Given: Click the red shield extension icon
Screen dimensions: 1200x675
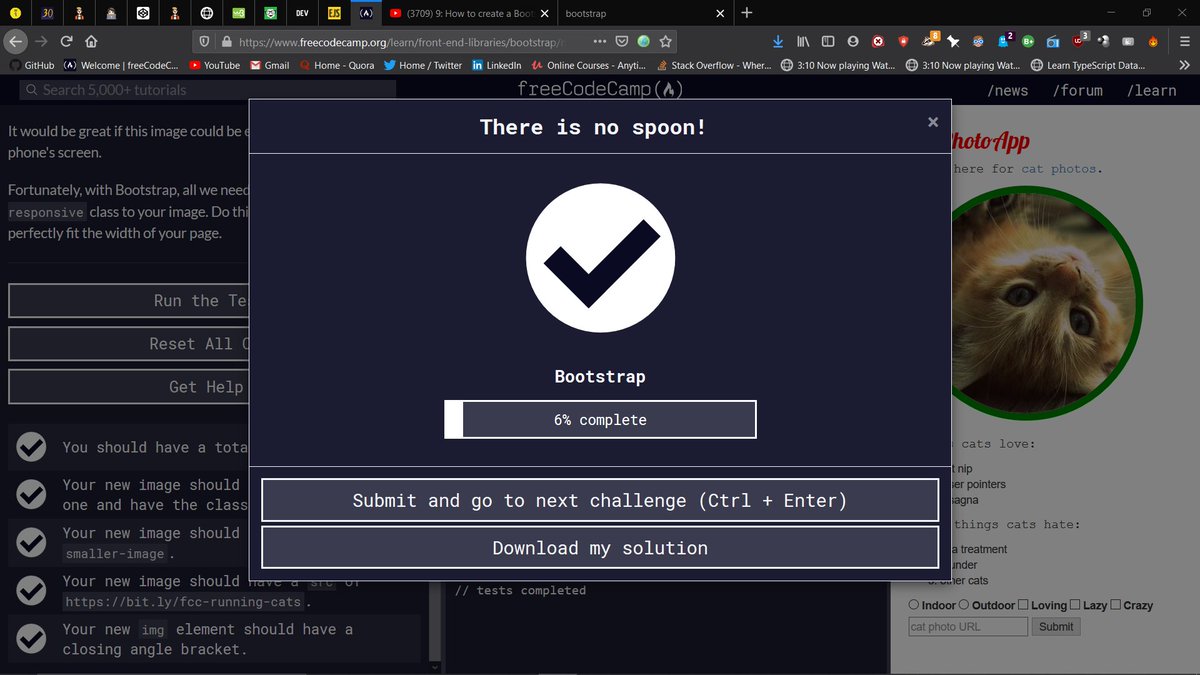Looking at the screenshot, I should [903, 42].
